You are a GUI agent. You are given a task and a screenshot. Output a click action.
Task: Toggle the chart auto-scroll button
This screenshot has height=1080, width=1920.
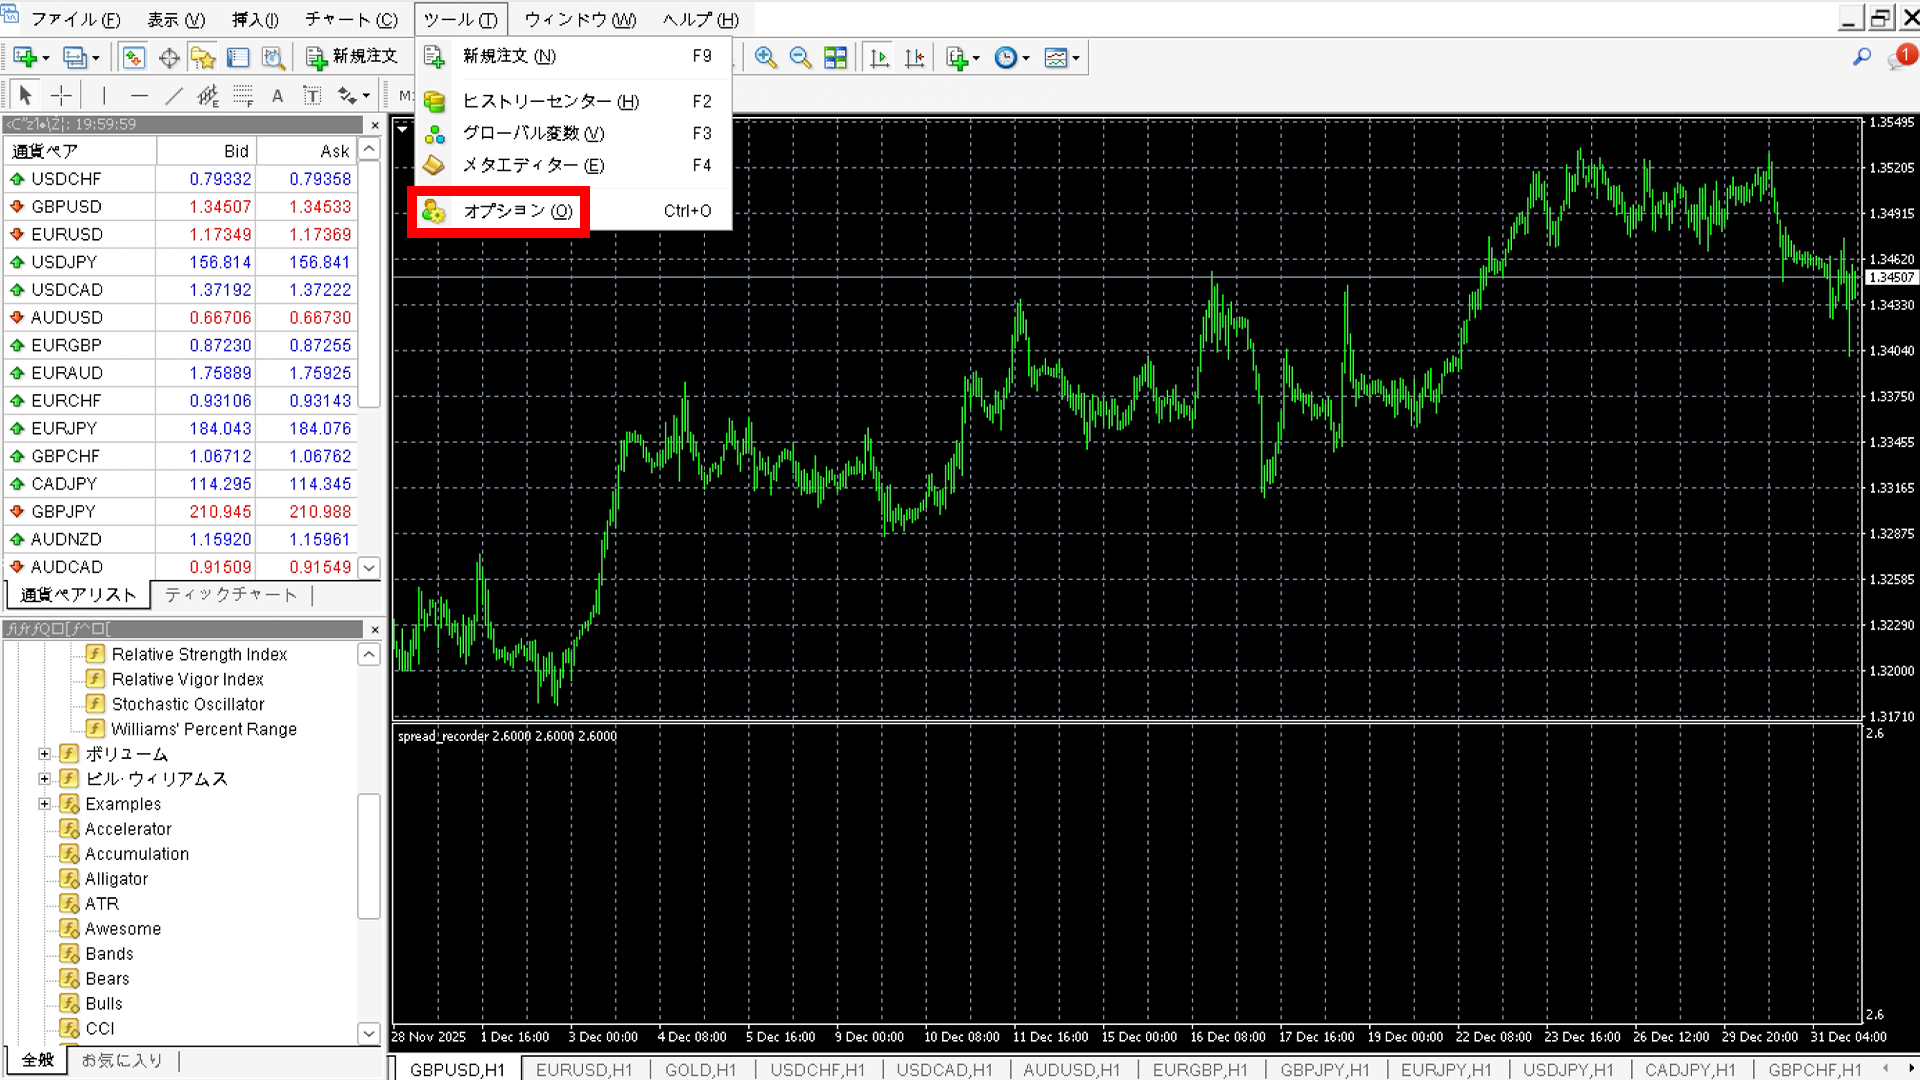(879, 57)
